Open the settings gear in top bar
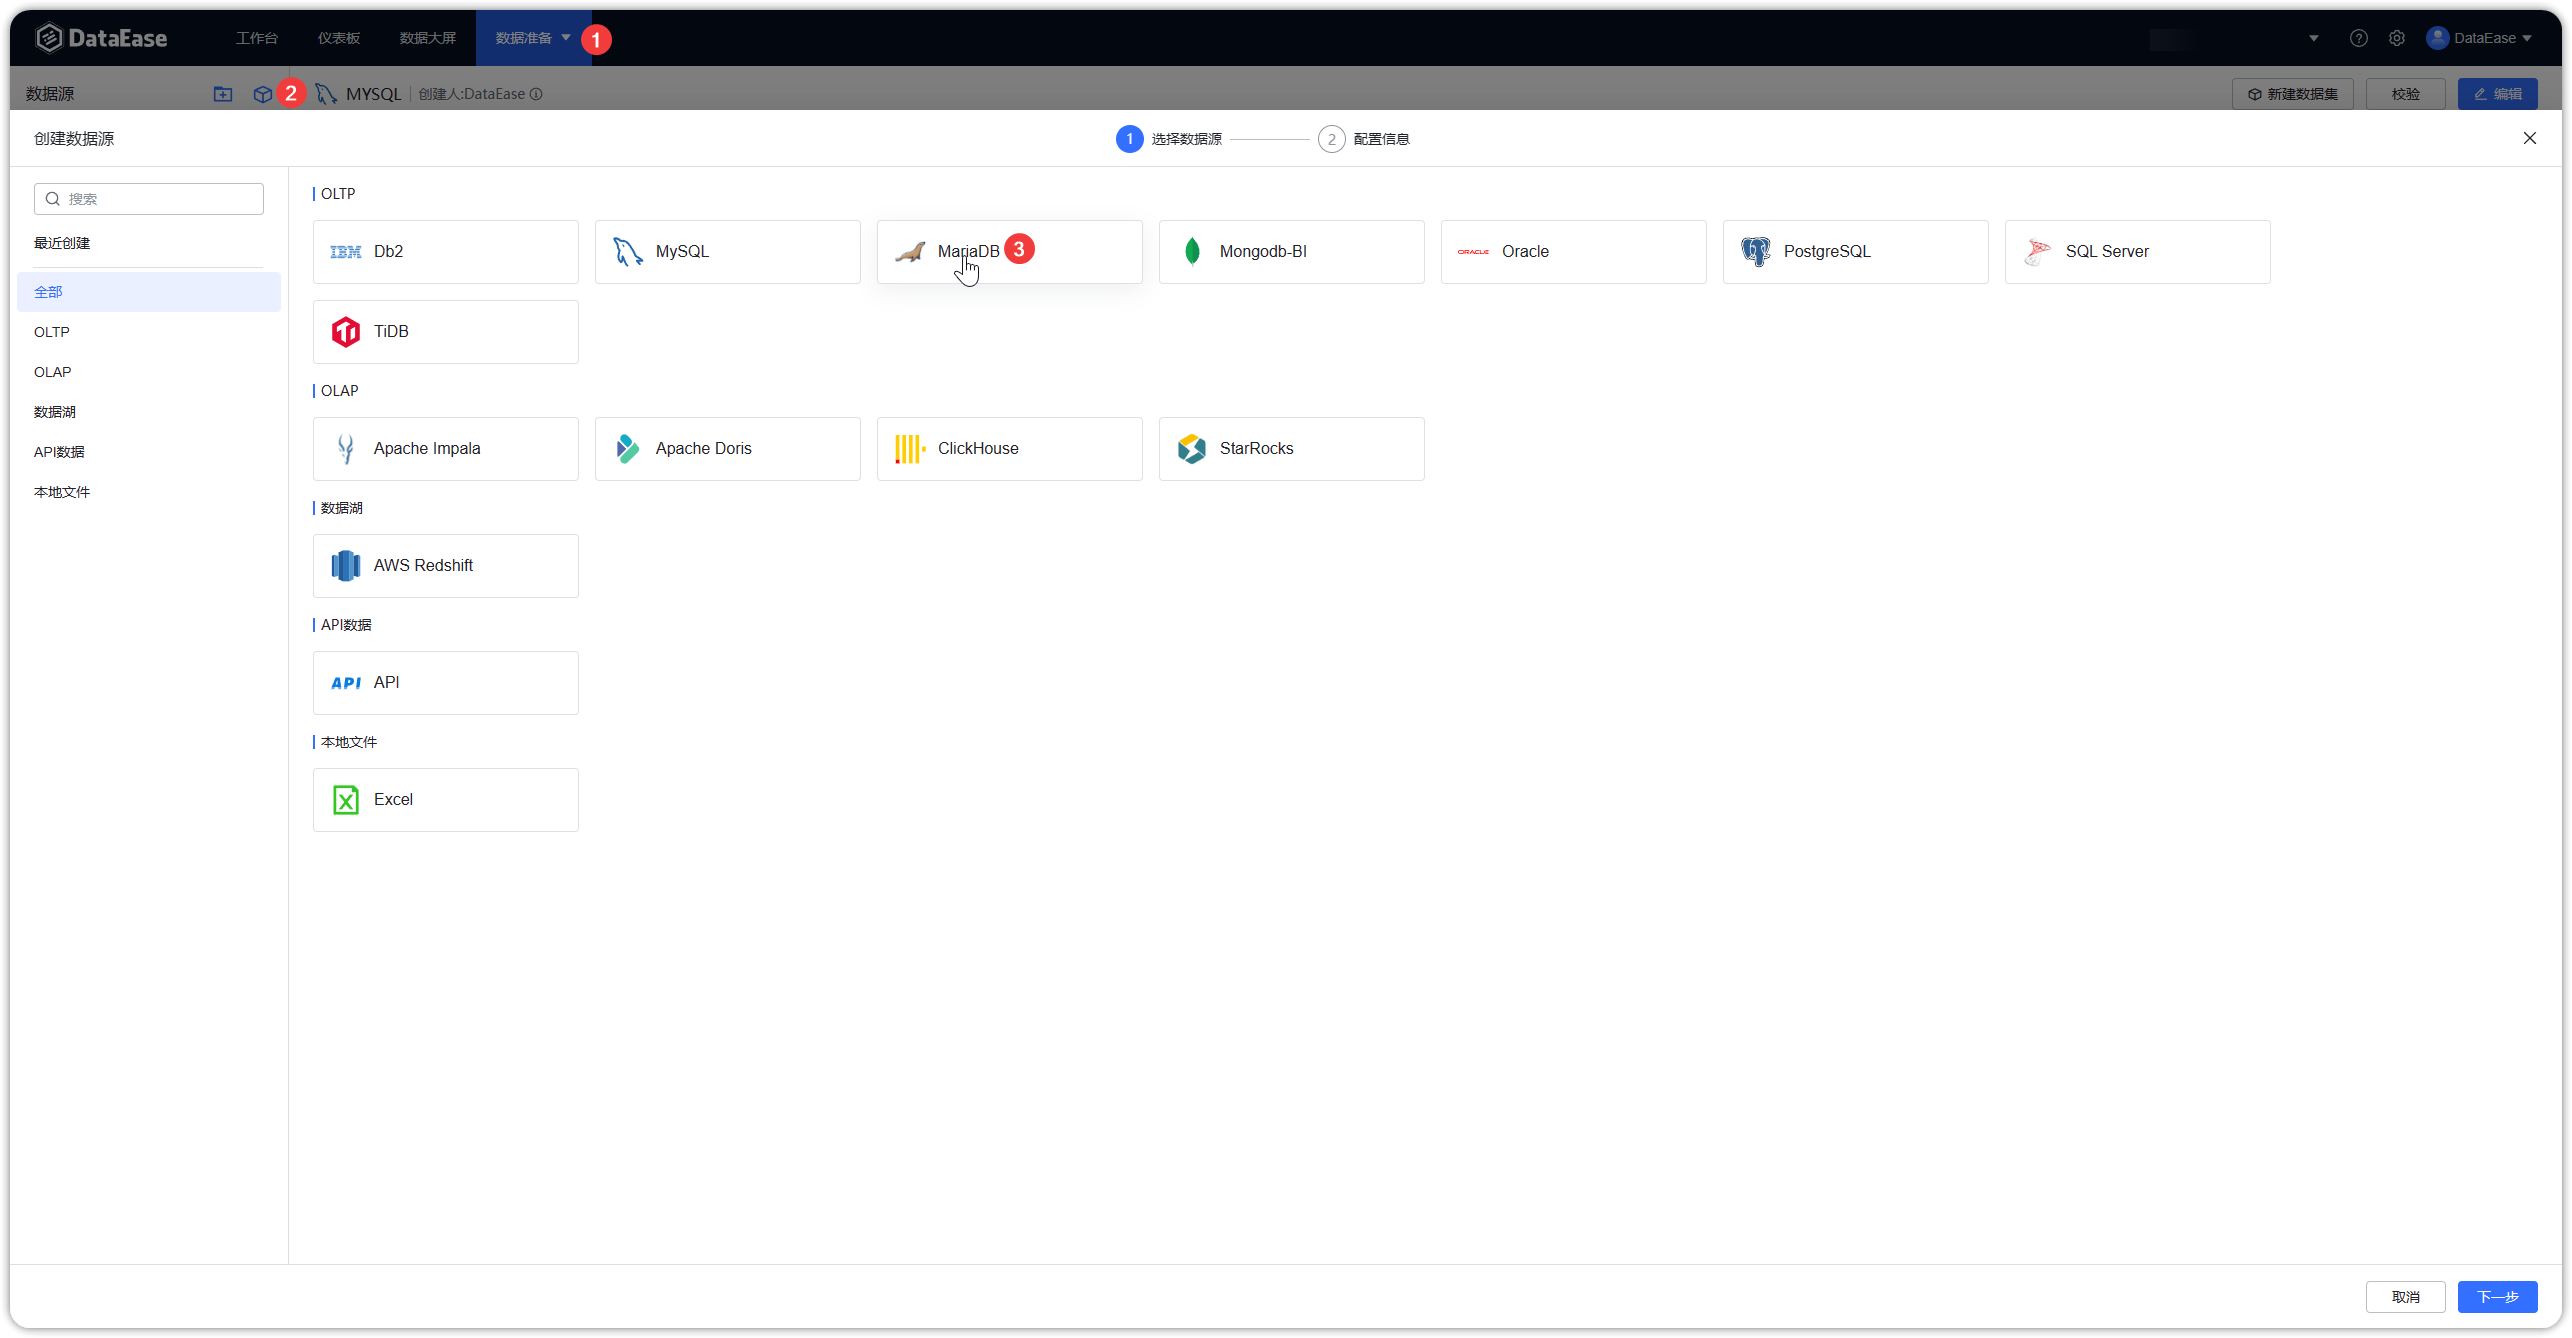 pyautogui.click(x=2397, y=37)
